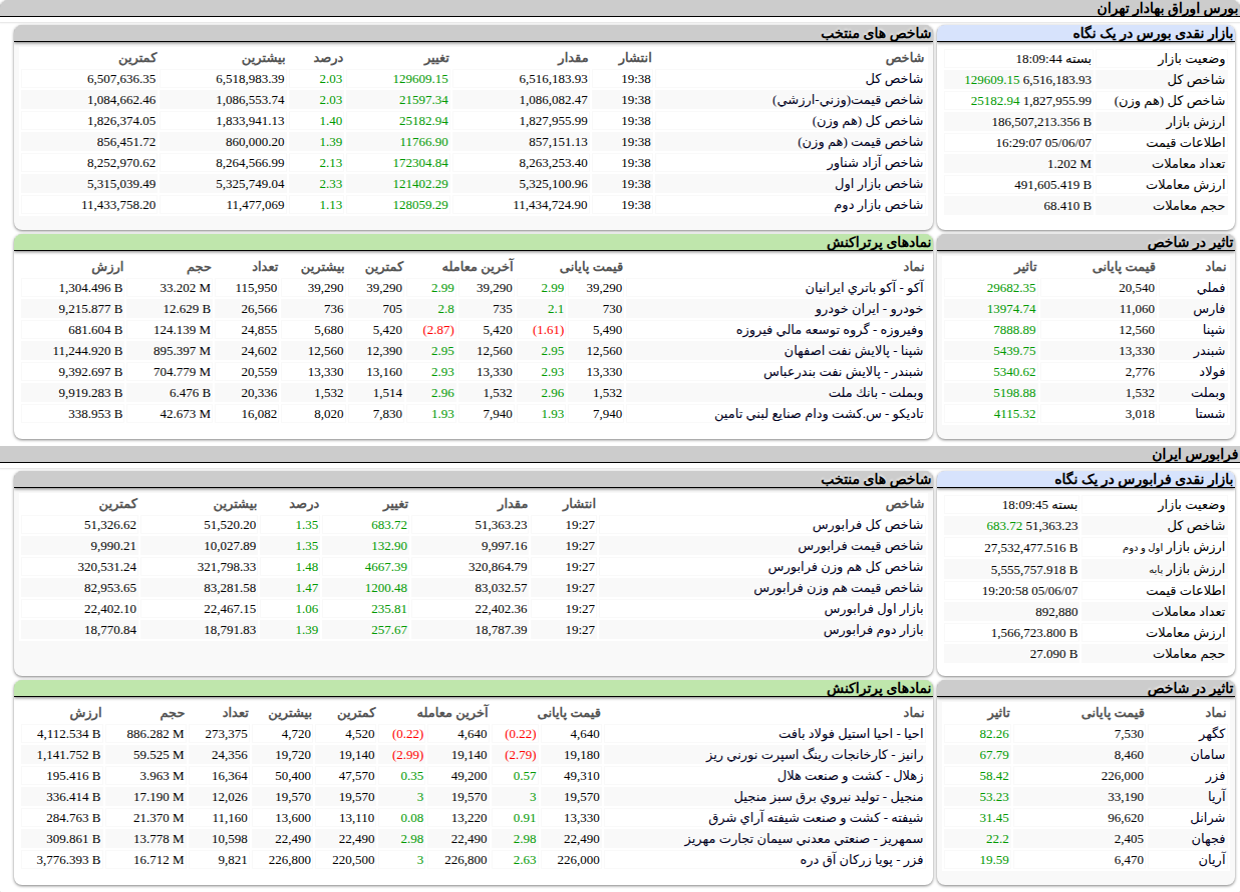The height and width of the screenshot is (892, 1240).
Task: Open the فجهان symbol link
Action: (x=1209, y=839)
